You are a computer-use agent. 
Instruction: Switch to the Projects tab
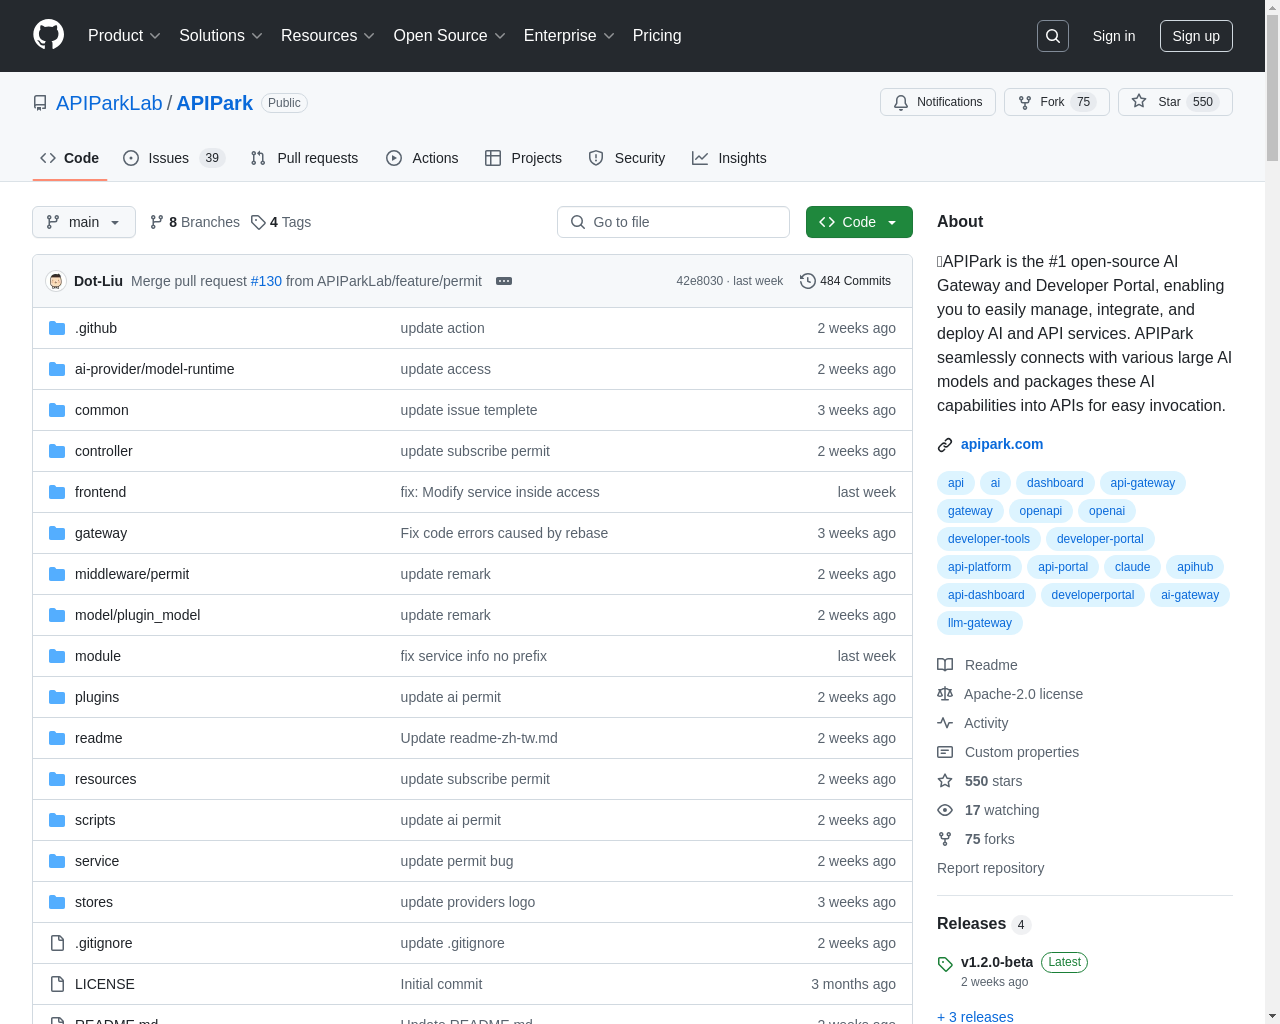pos(523,158)
